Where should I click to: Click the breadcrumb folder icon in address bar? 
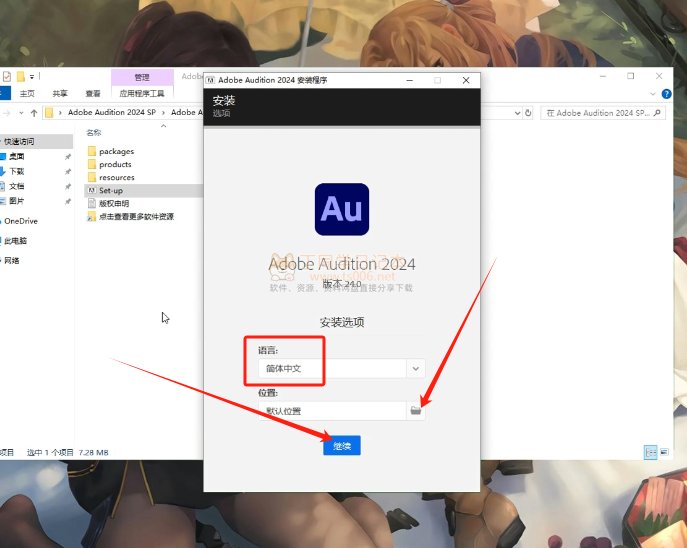pyautogui.click(x=49, y=113)
